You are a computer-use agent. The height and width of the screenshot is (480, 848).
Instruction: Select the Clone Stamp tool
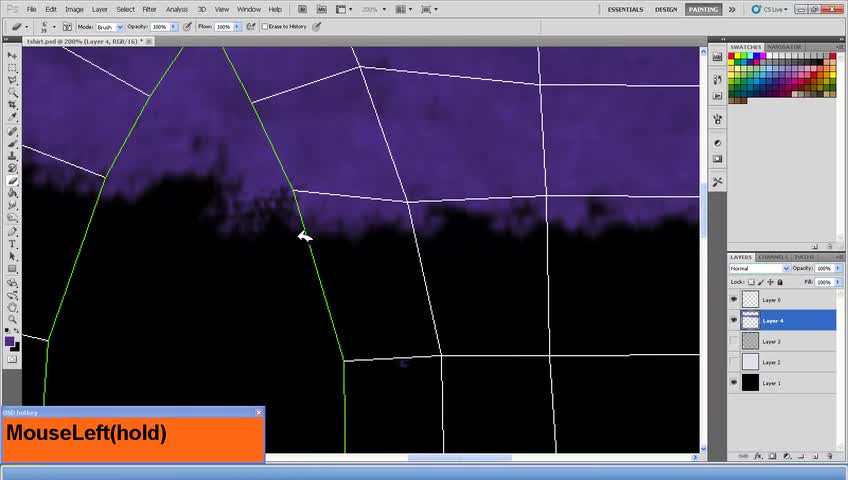click(x=12, y=156)
